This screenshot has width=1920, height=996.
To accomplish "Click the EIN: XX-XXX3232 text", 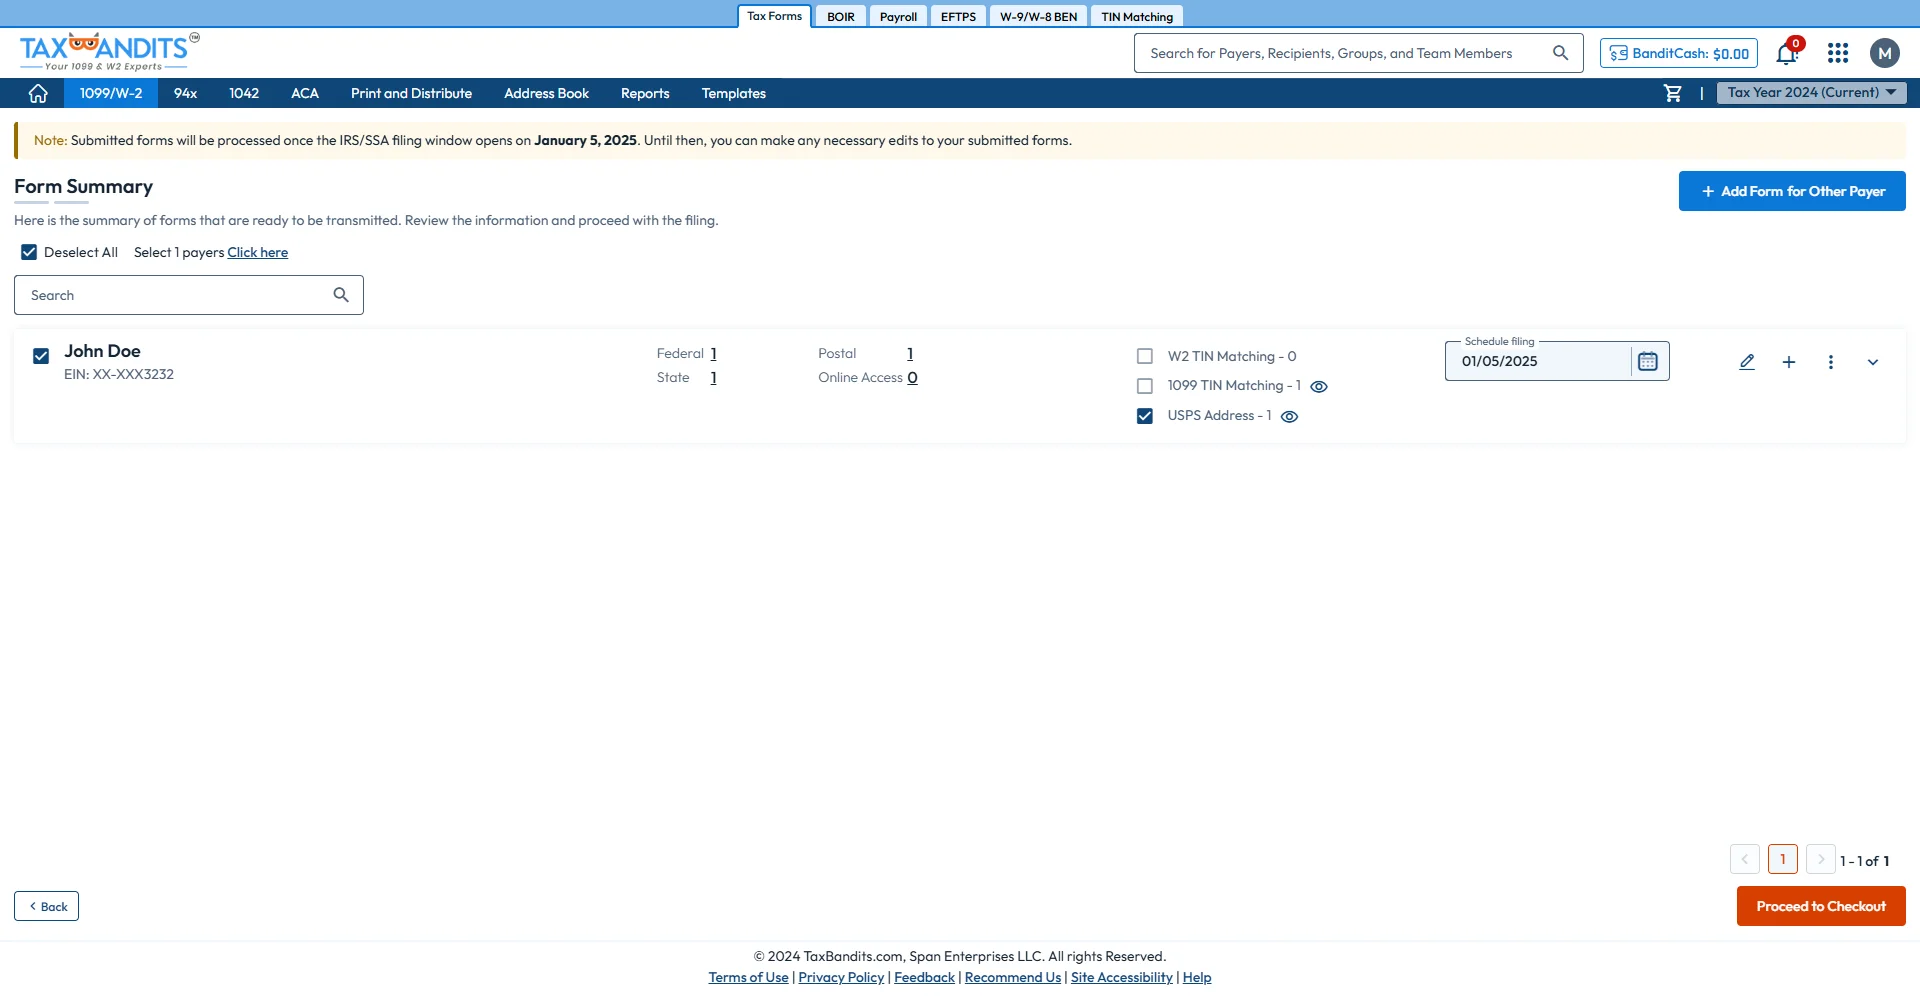I will (x=119, y=374).
